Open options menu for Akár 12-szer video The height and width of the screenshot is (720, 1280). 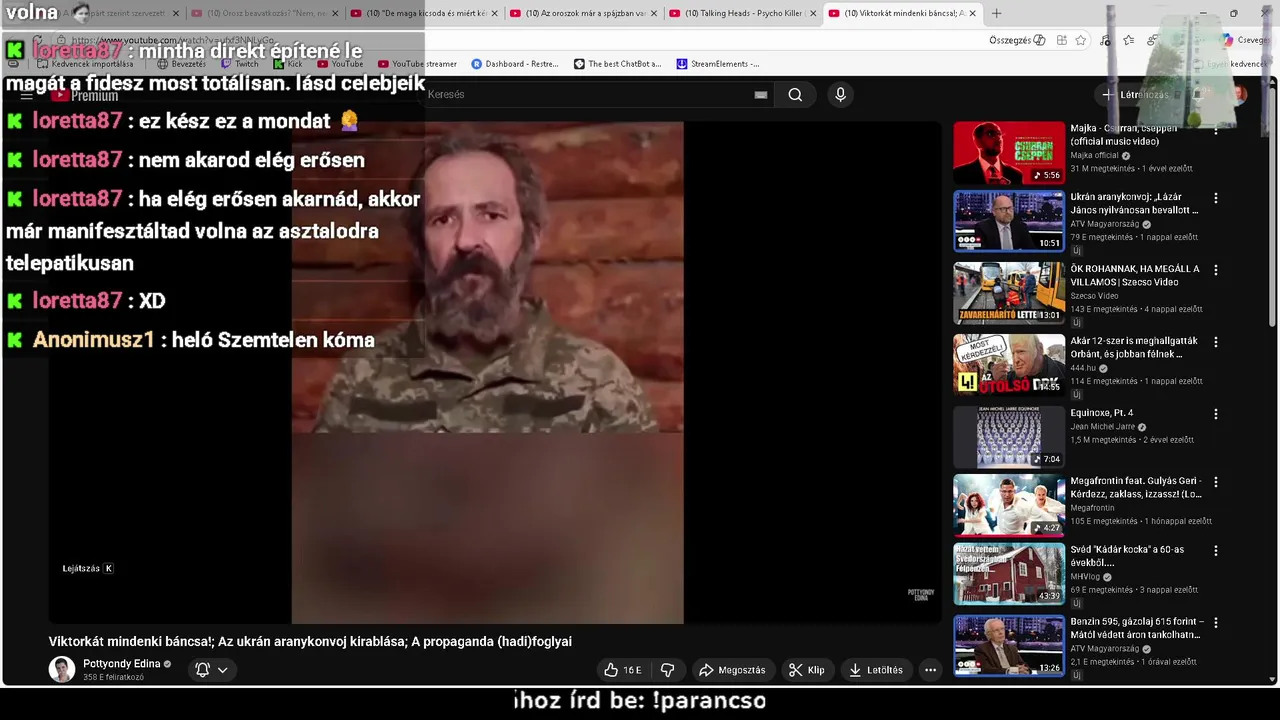pyautogui.click(x=1216, y=342)
